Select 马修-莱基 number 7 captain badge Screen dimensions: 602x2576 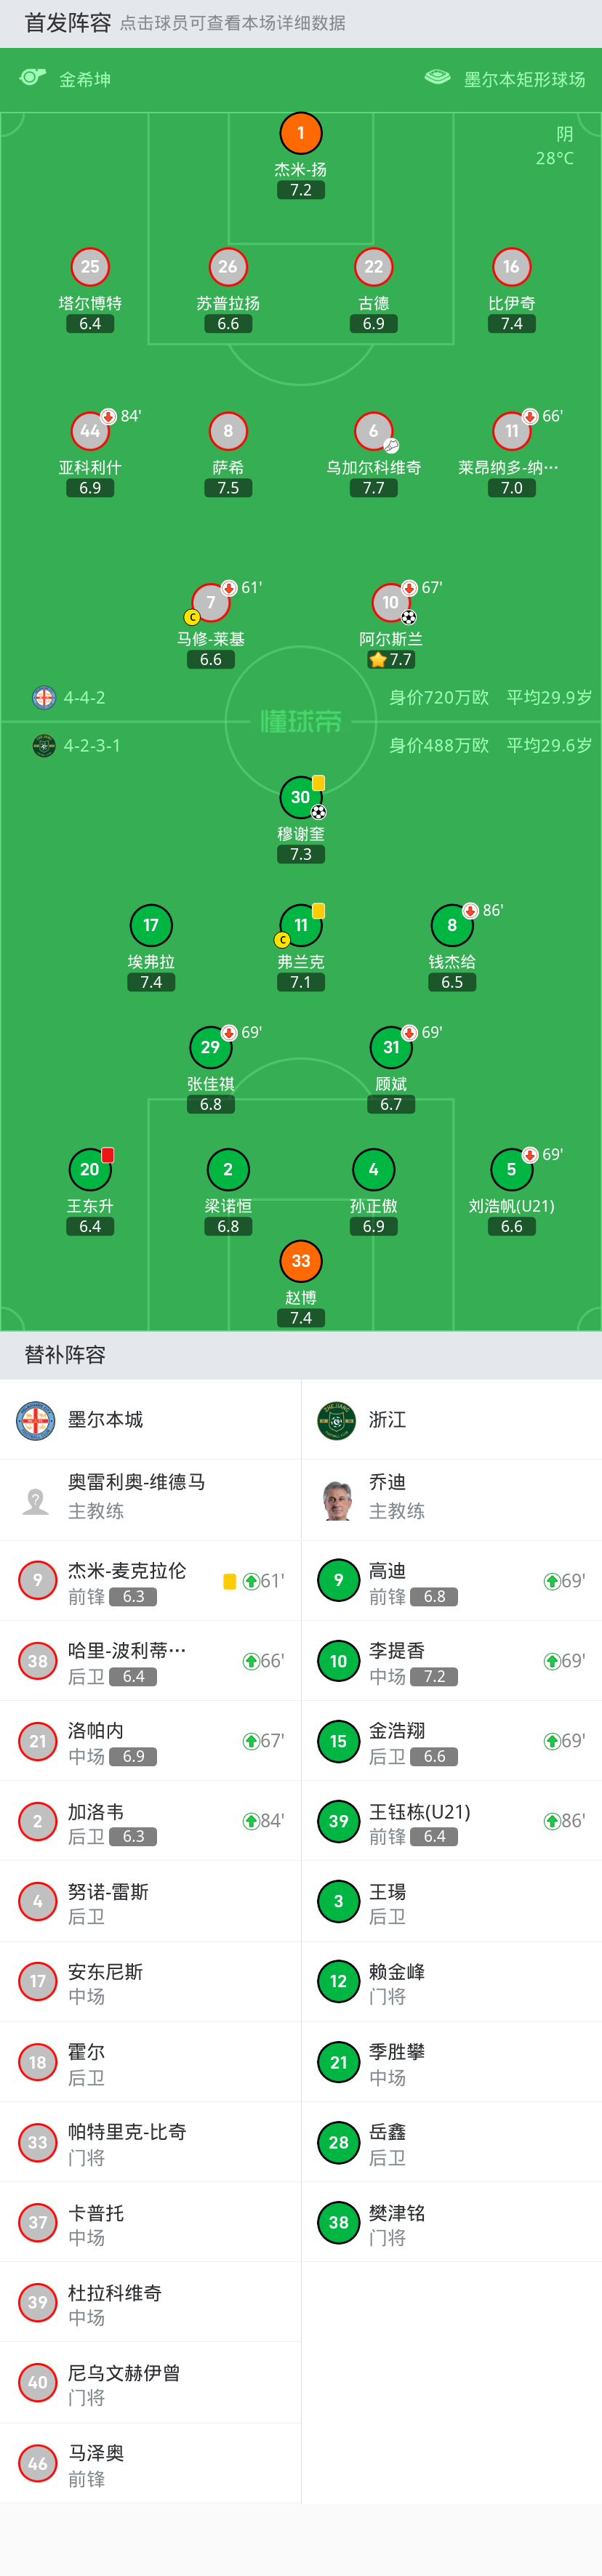tap(210, 602)
